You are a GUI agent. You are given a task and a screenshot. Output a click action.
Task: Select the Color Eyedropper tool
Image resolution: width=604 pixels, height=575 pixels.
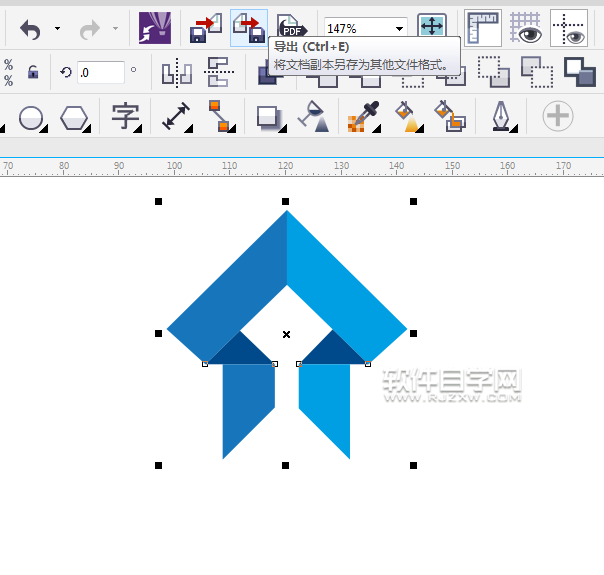coord(360,117)
